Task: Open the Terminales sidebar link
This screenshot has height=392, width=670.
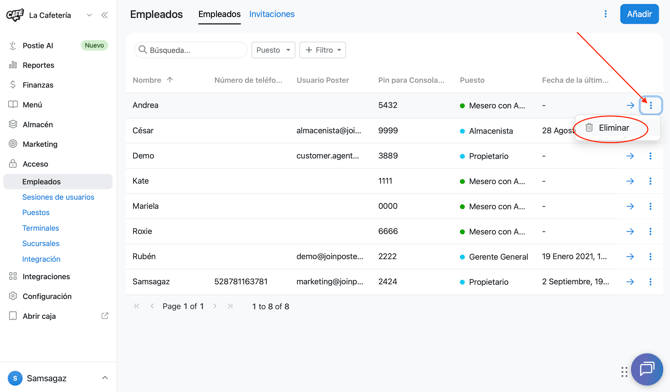Action: 41,228
